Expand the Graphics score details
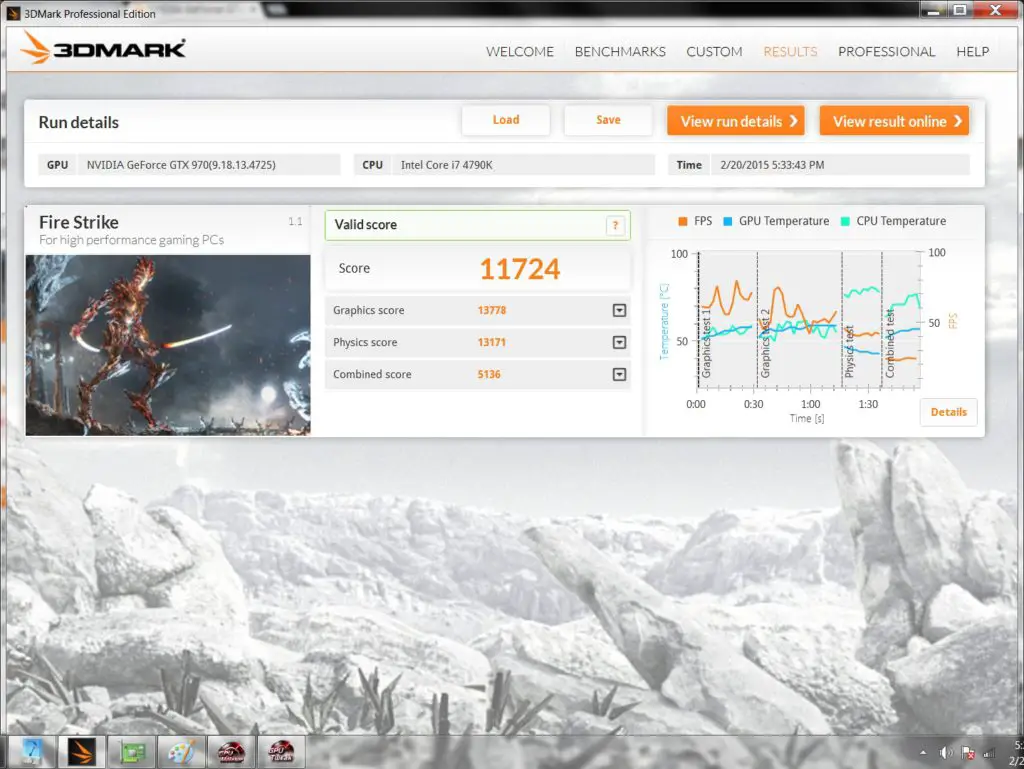The width and height of the screenshot is (1024, 769). [619, 310]
